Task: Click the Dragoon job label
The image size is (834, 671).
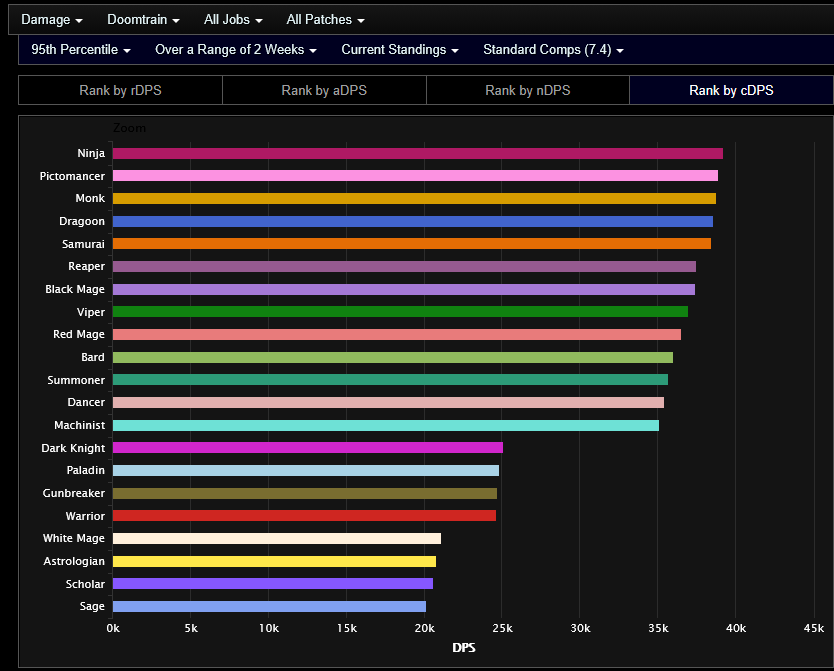Action: pyautogui.click(x=82, y=221)
